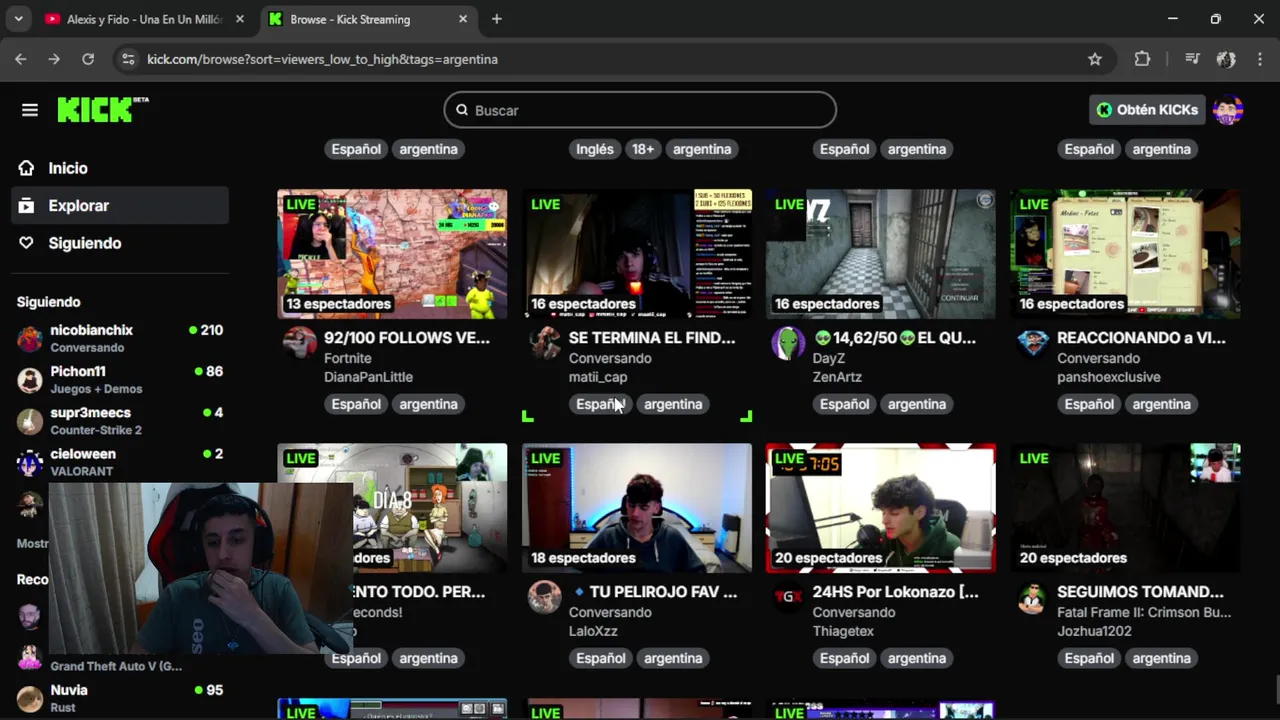The width and height of the screenshot is (1280, 720).
Task: Go back to the previous page
Action: [21, 59]
